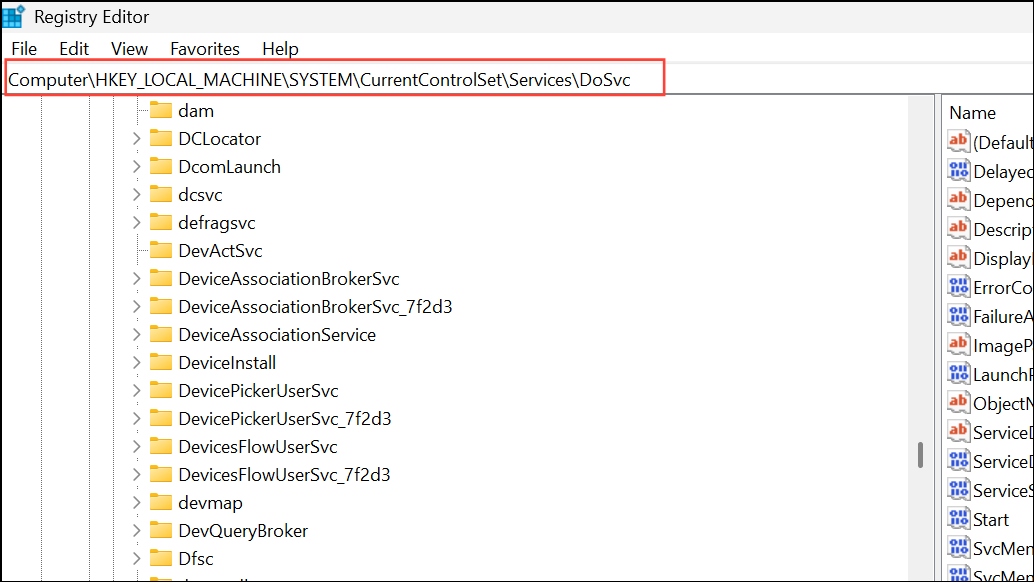1034x582 pixels.
Task: Select the DcomLaunch key label
Action: coord(229,167)
